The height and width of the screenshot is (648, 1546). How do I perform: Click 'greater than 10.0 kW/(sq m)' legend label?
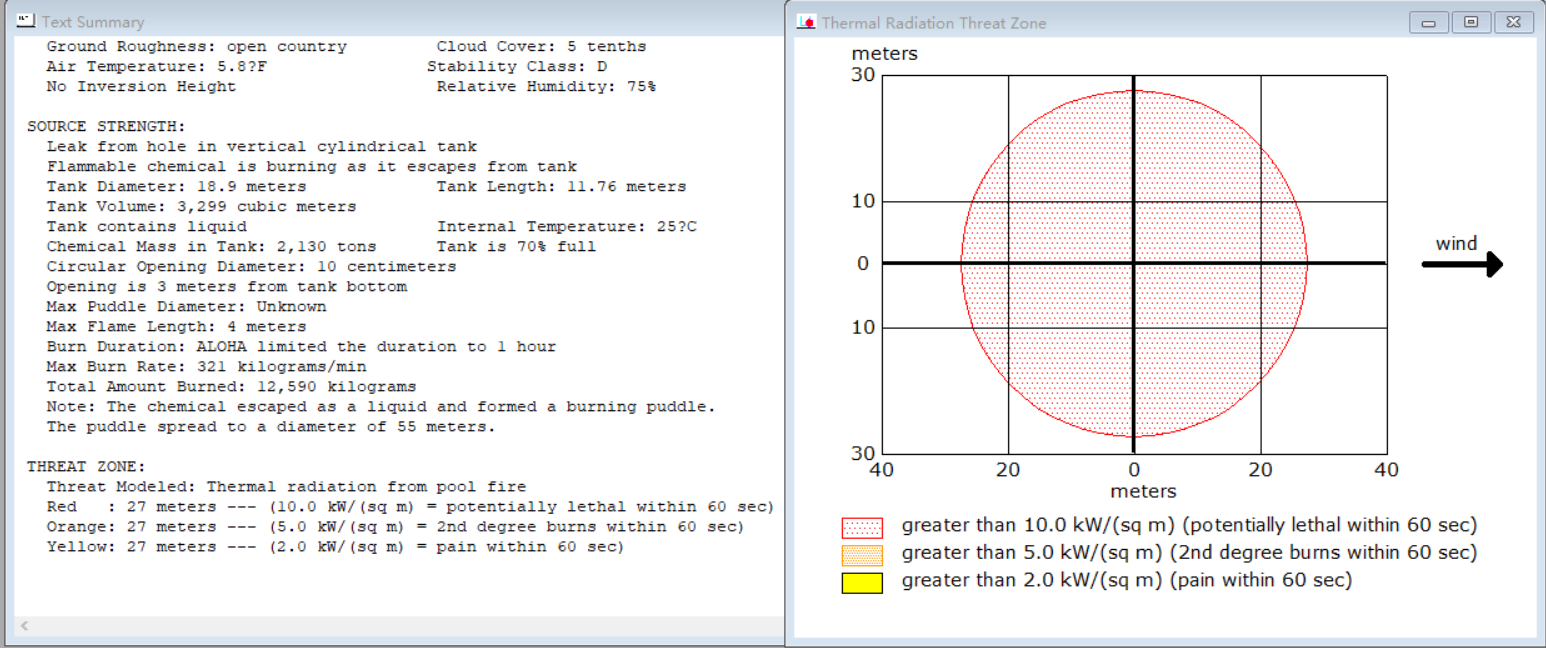[1189, 525]
